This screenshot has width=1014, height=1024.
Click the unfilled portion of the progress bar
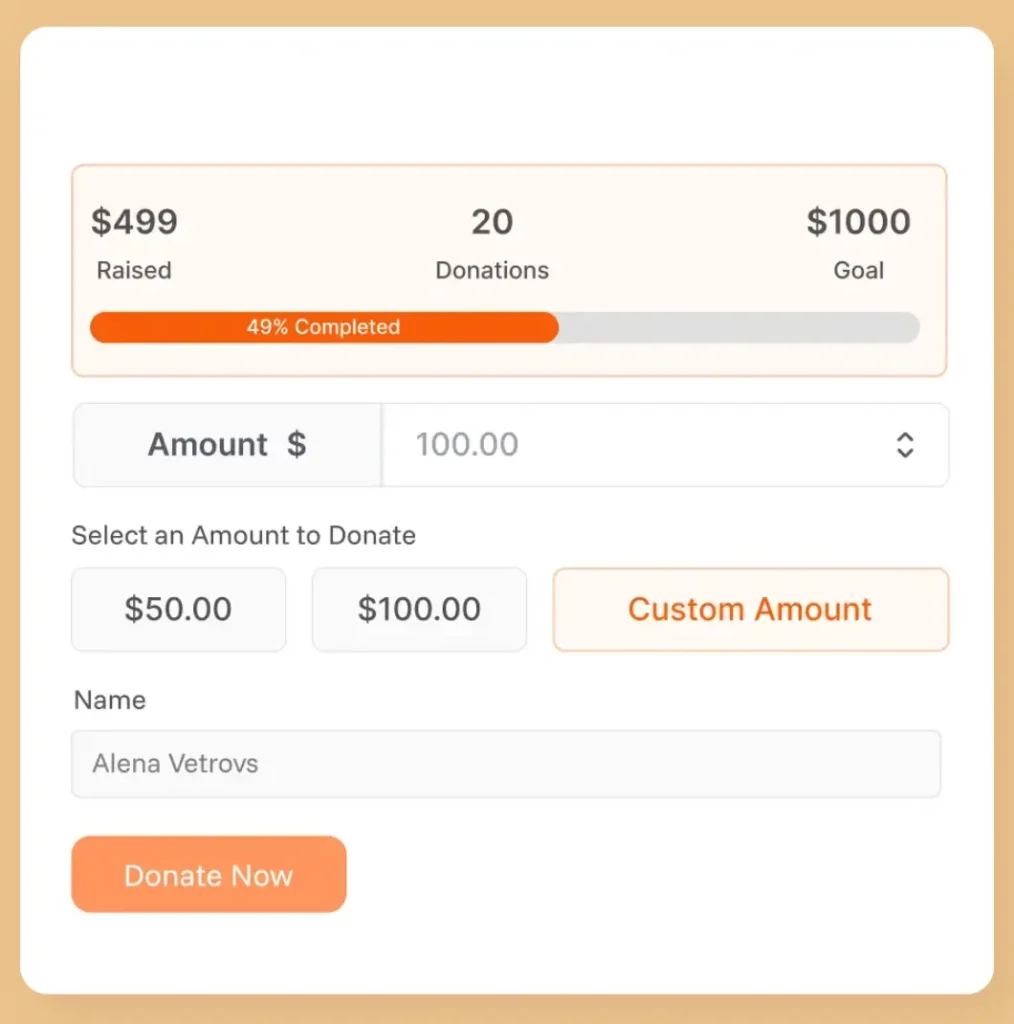[x=740, y=327]
